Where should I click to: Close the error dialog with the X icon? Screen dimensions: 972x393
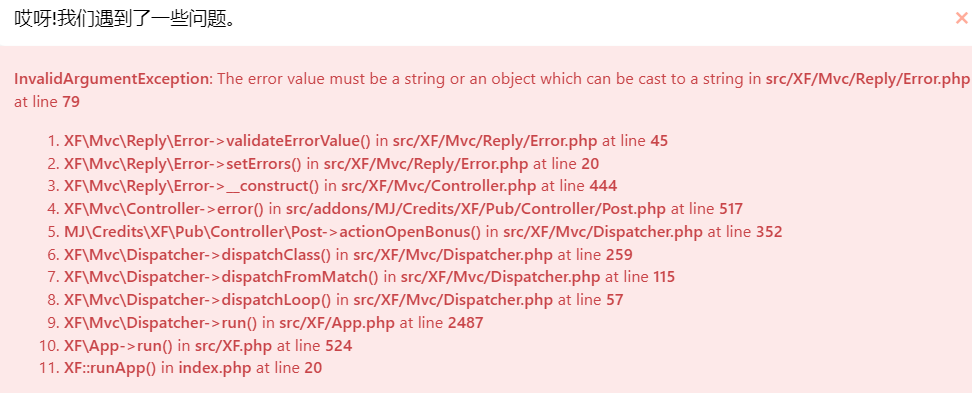click(x=961, y=19)
